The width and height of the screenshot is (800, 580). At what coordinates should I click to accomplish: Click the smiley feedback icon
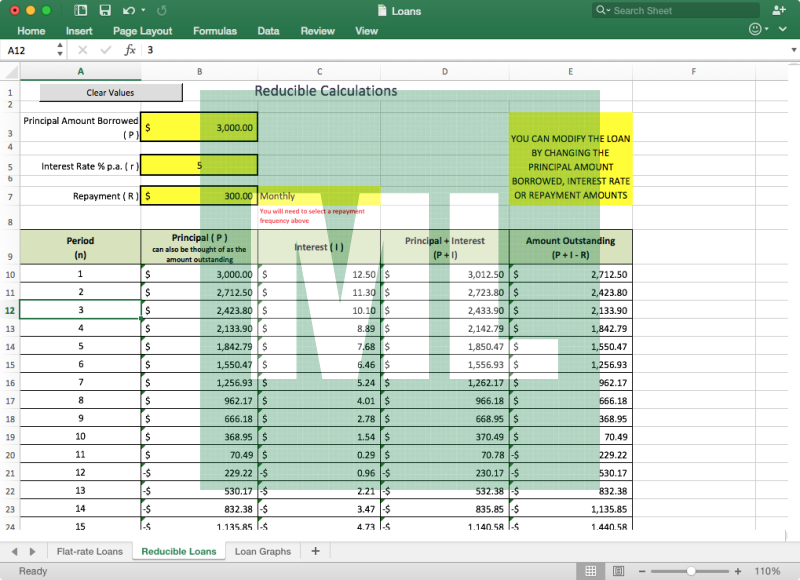(754, 31)
